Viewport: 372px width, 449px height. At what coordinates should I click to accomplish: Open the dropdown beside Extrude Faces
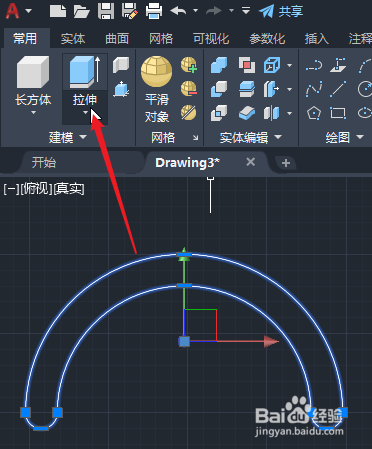290,89
